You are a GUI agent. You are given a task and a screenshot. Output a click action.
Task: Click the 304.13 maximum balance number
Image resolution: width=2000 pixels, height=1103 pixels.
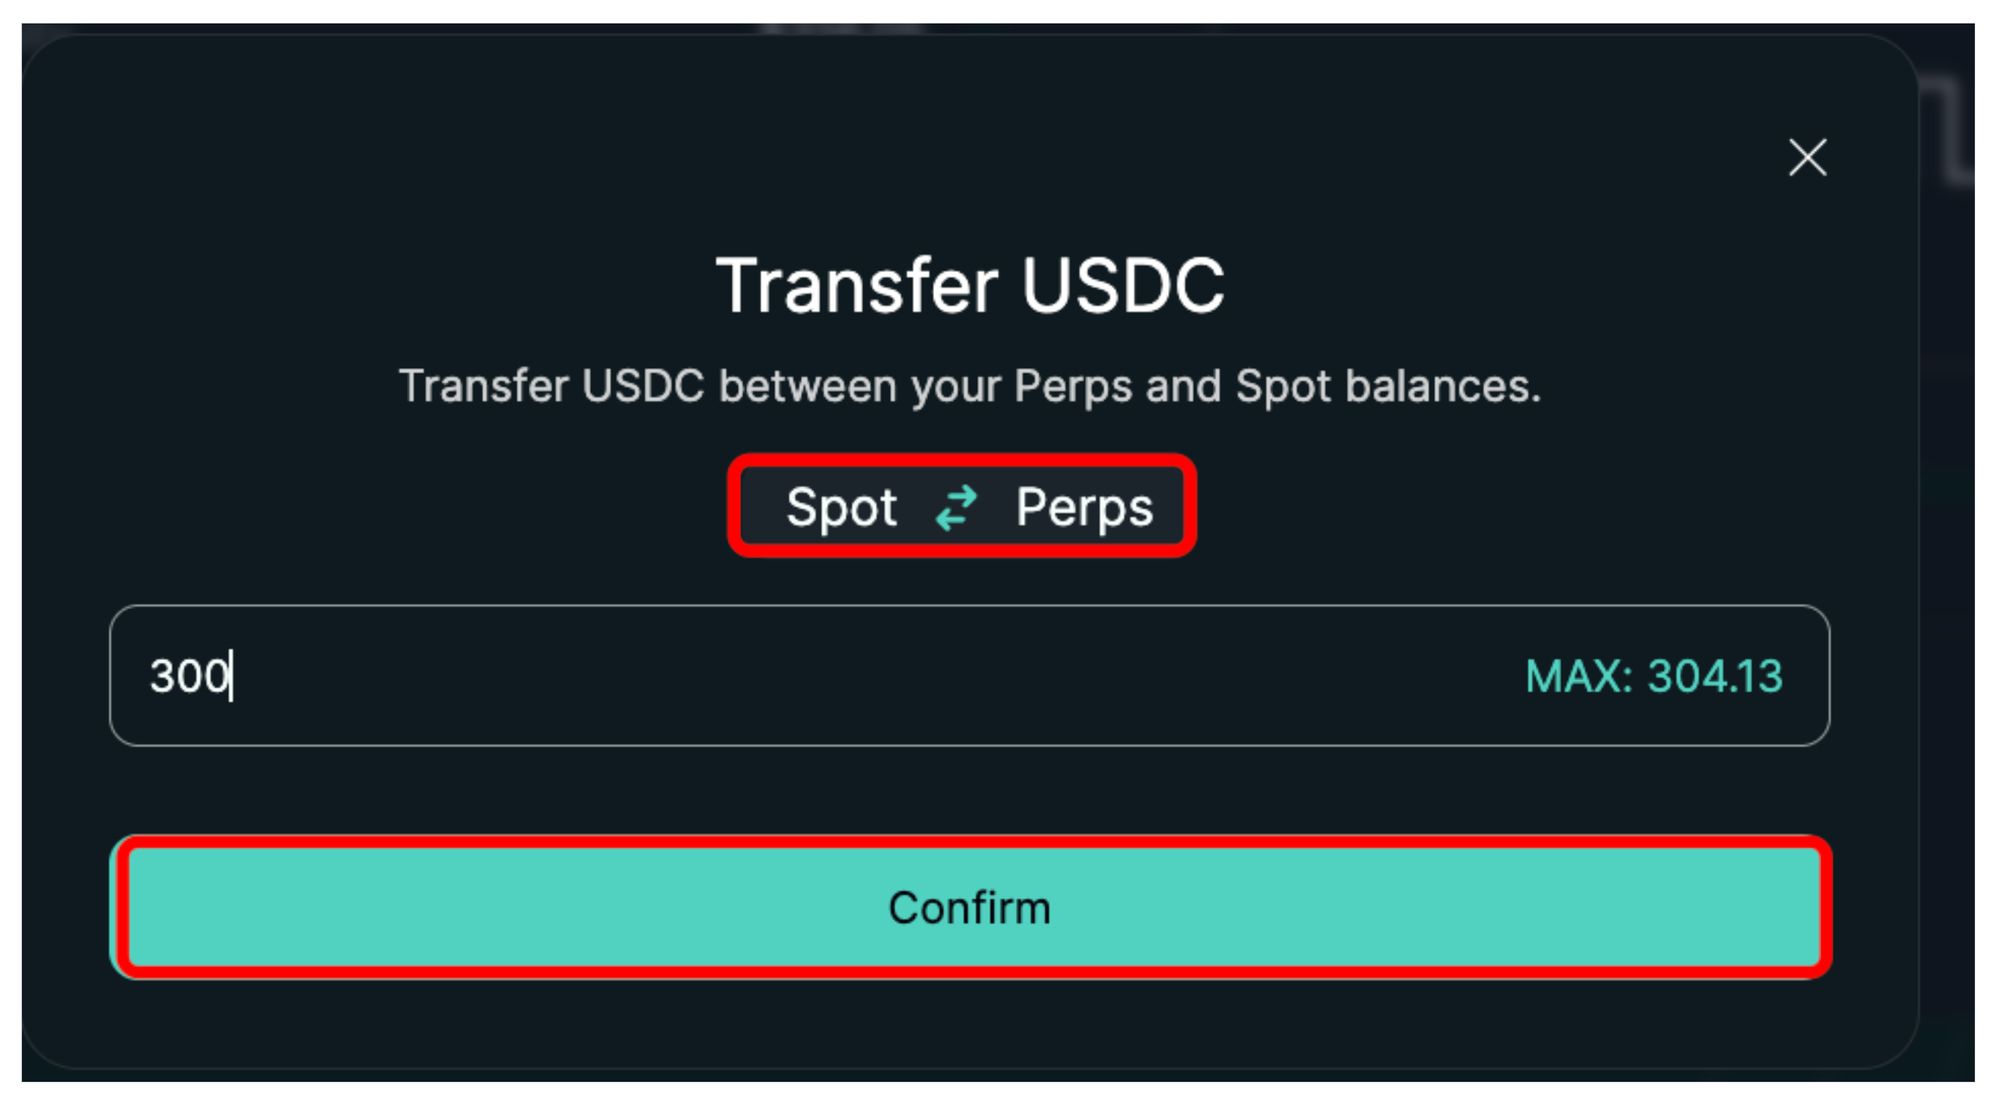pyautogui.click(x=1715, y=677)
